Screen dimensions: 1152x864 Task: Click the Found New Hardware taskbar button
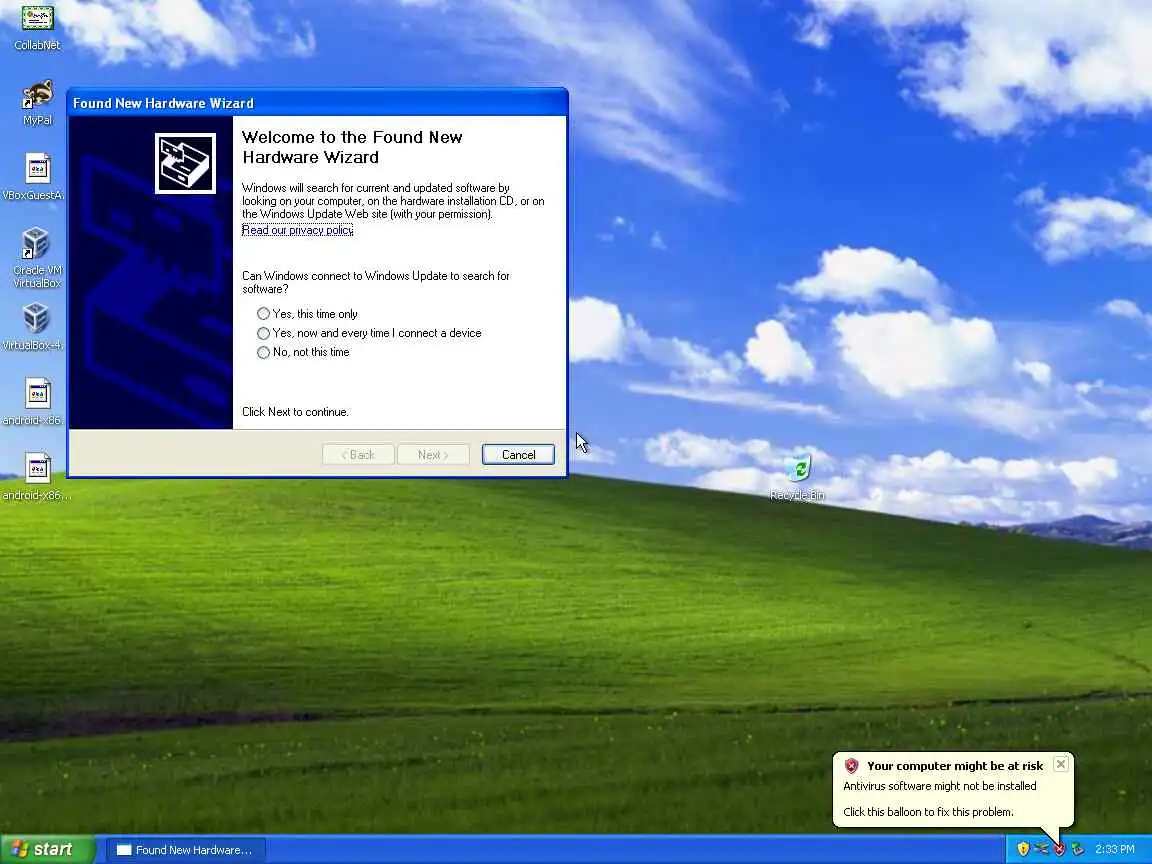(x=185, y=850)
